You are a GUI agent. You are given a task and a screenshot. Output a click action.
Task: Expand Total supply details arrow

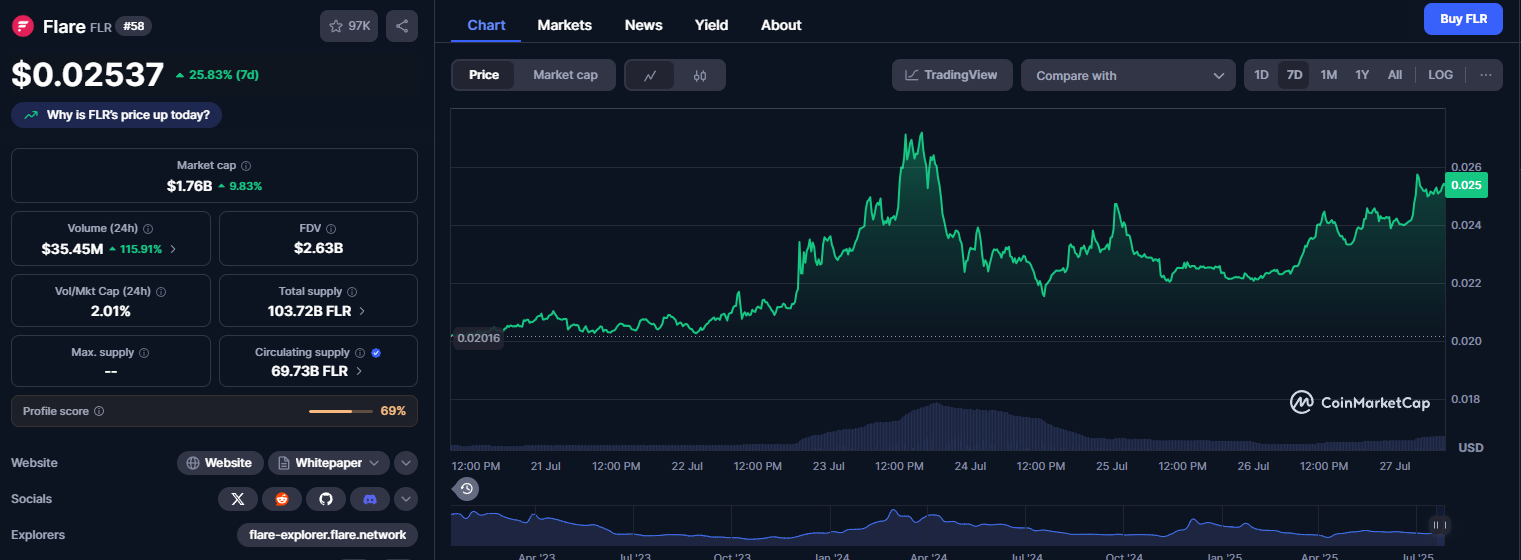(361, 311)
